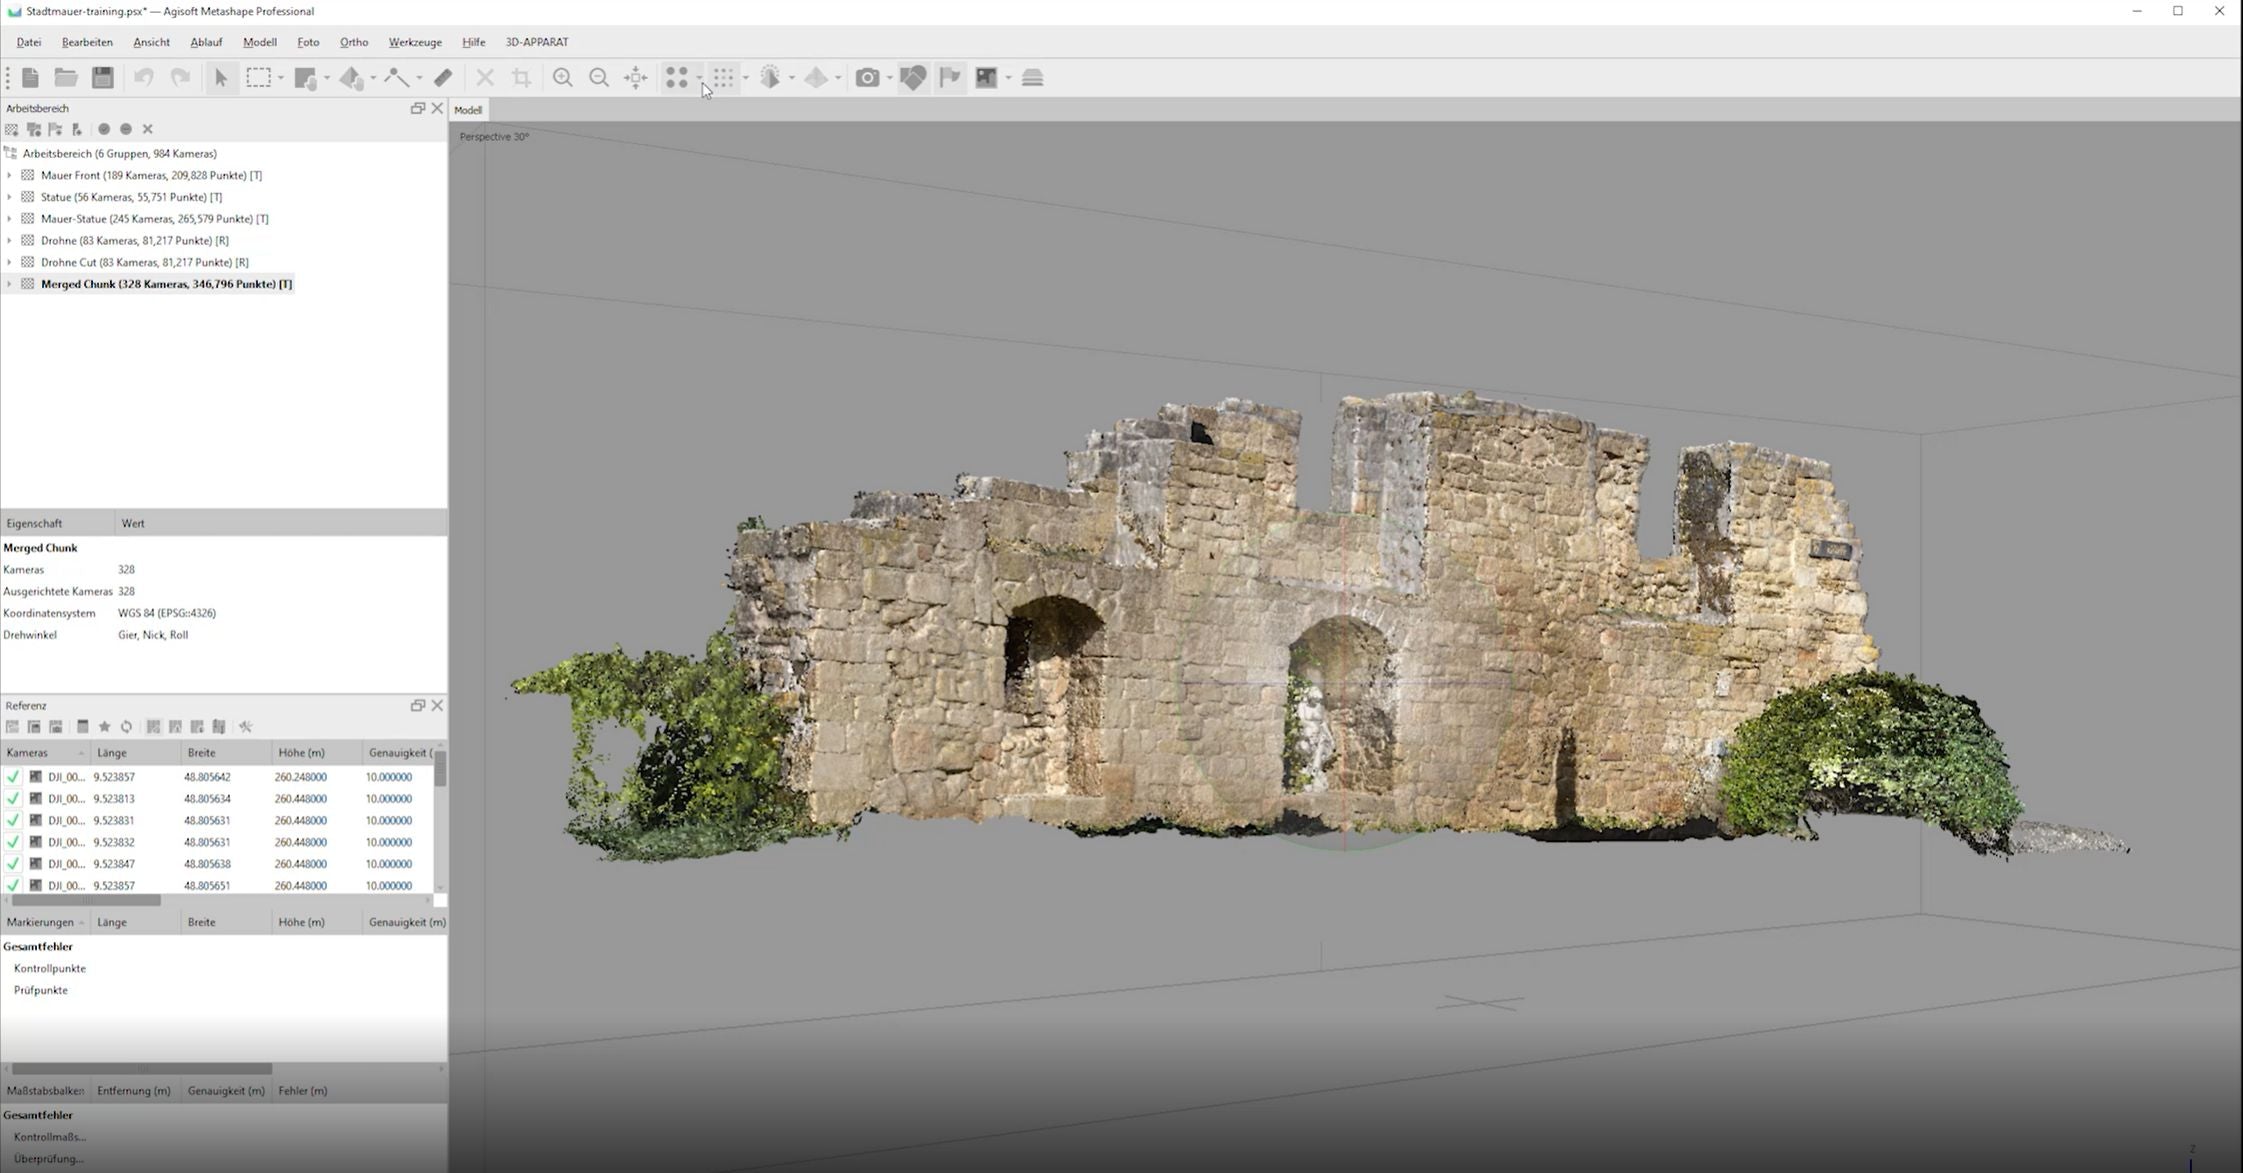
Task: Uncheck camera with Länge 9.523813
Action: pyautogui.click(x=12, y=799)
